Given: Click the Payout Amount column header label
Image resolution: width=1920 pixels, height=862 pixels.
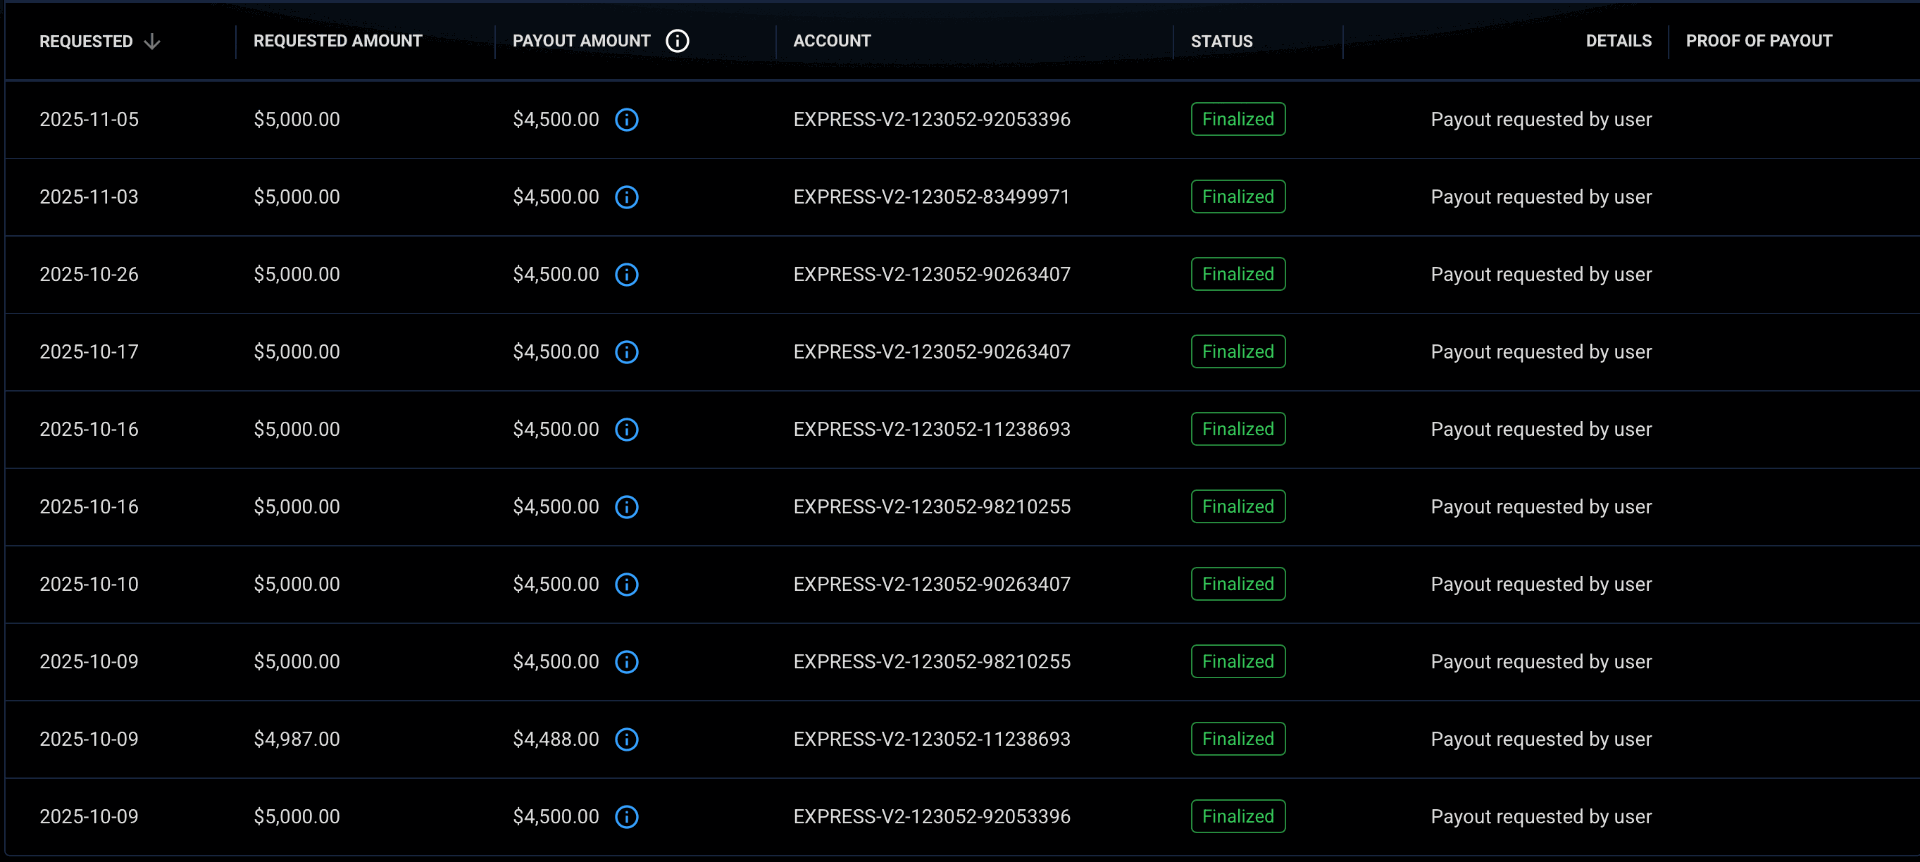Looking at the screenshot, I should click(581, 41).
